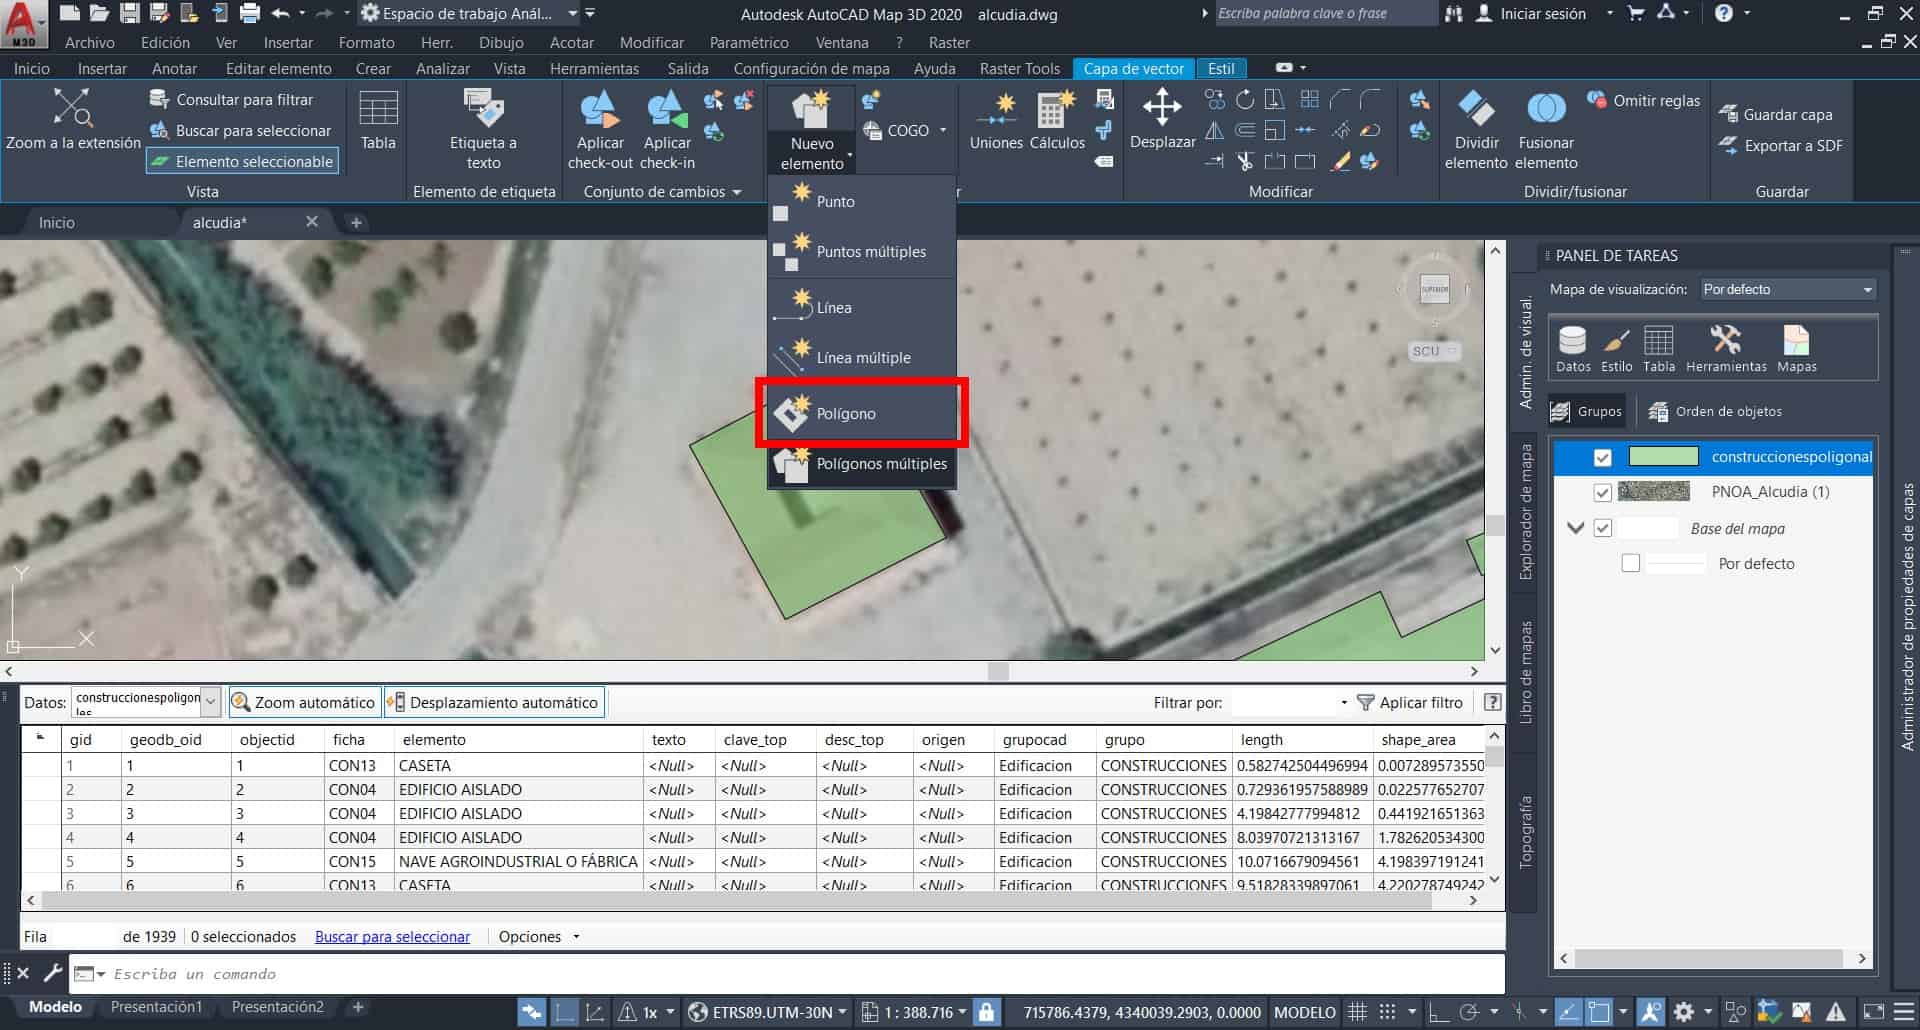Uncheck the construccionespoligonal layer checkbox

(x=1603, y=457)
